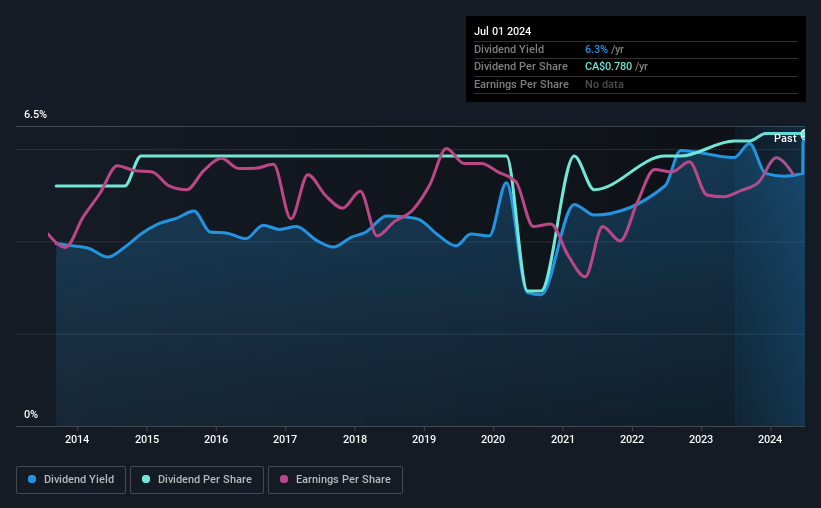This screenshot has height=508, width=821.
Task: Select the 2022 year marker
Action: coord(632,439)
